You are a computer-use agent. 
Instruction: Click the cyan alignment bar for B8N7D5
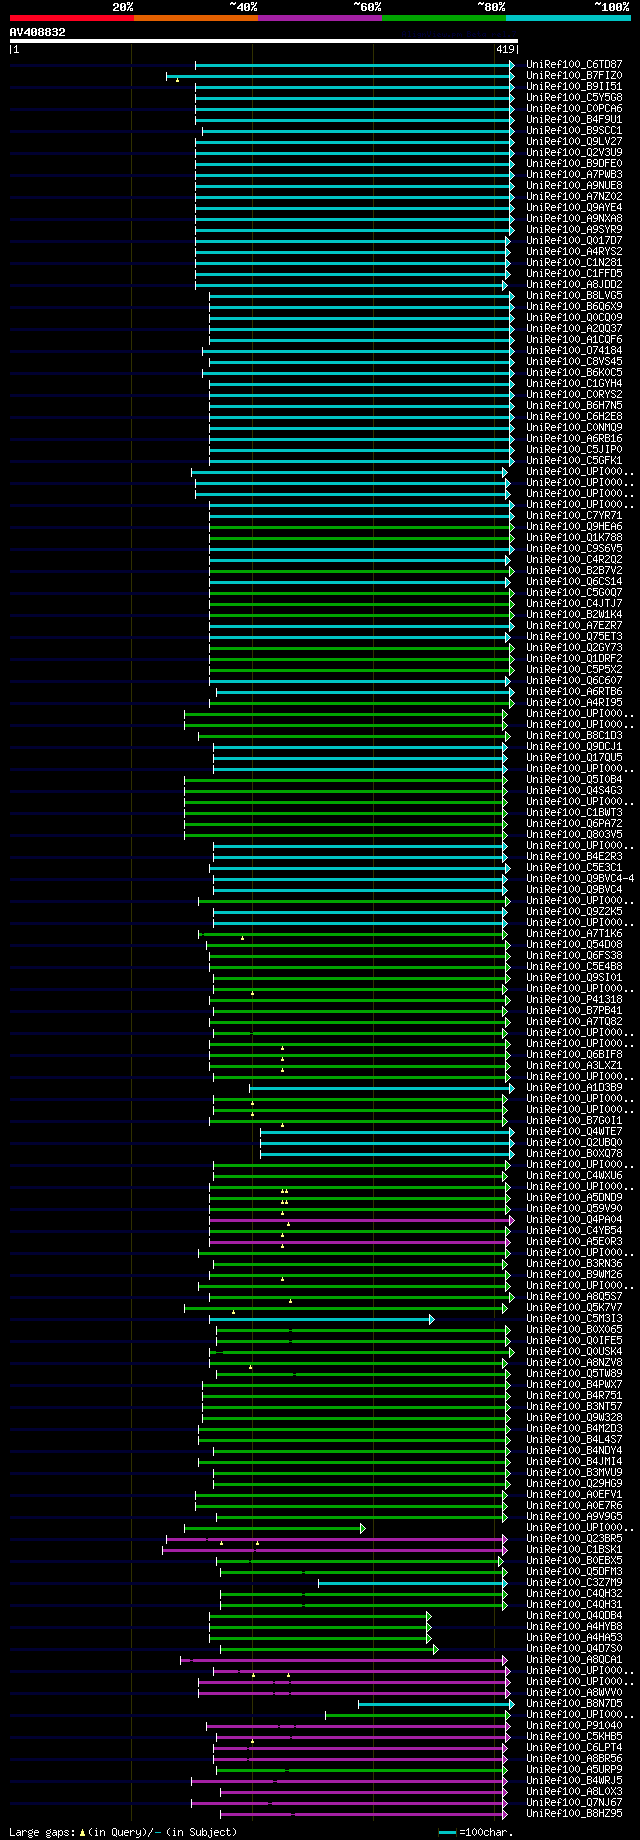click(436, 1704)
